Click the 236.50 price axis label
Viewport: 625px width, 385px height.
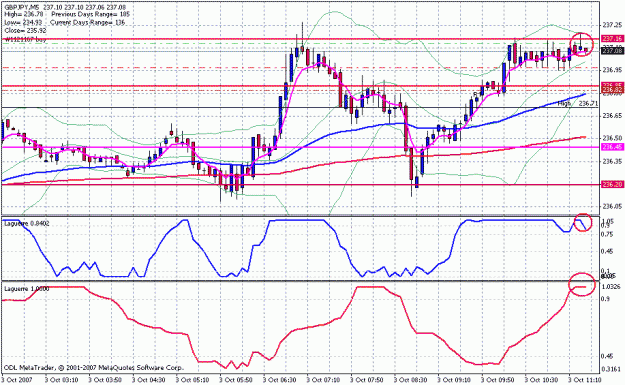[612, 138]
